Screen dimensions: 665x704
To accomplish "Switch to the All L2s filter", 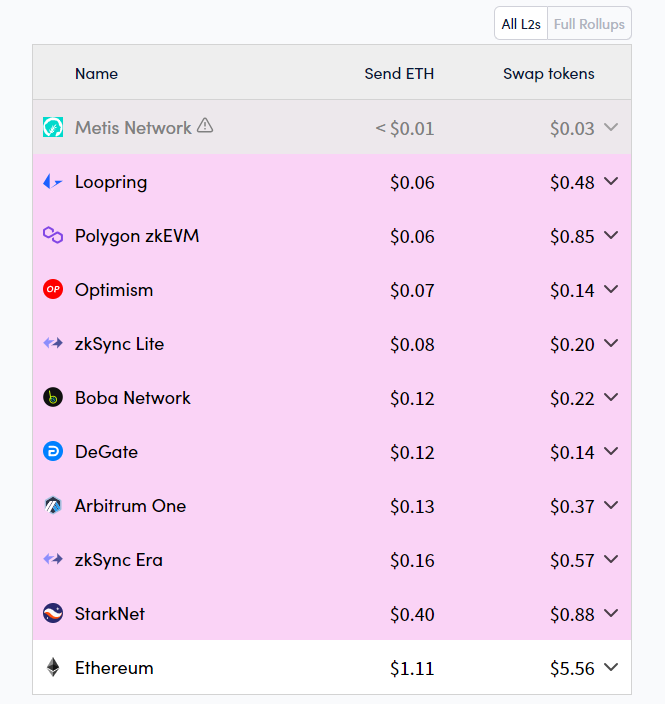I will point(521,24).
